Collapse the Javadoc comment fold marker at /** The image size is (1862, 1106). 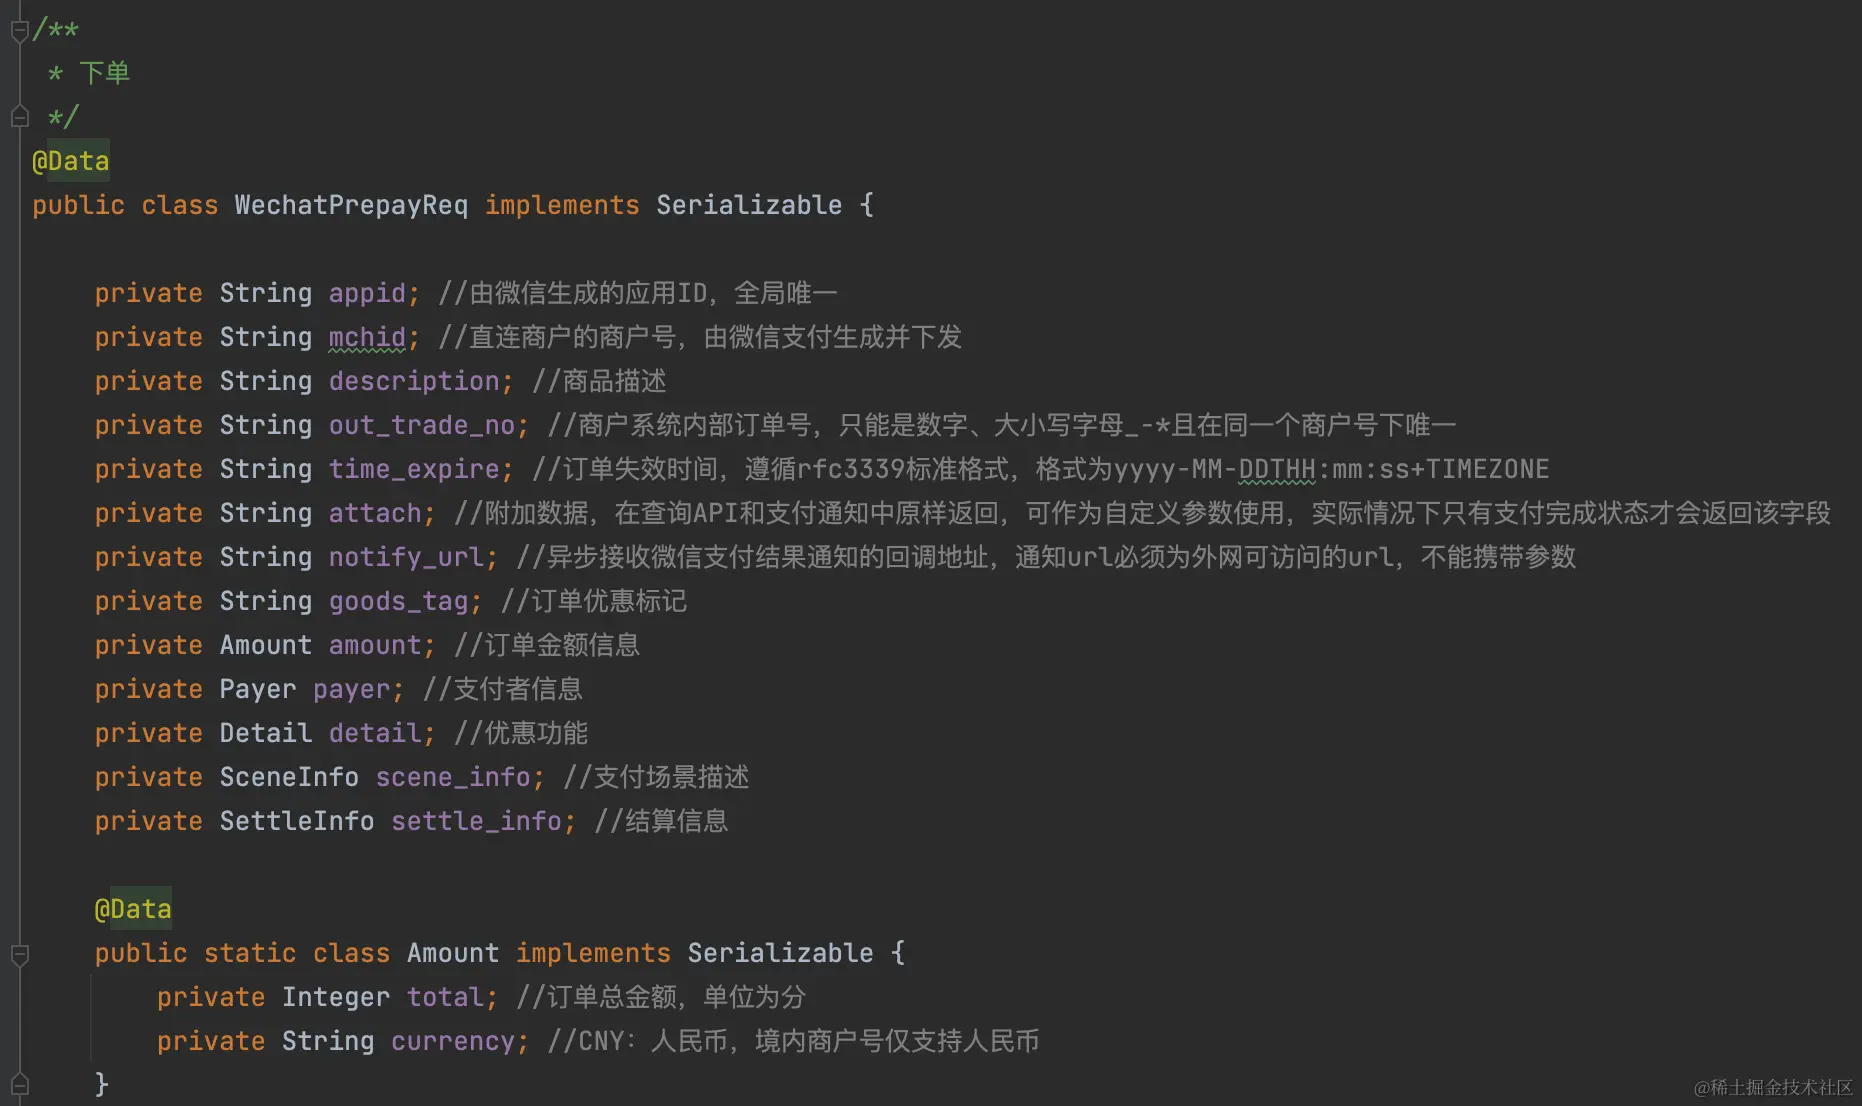coord(19,31)
